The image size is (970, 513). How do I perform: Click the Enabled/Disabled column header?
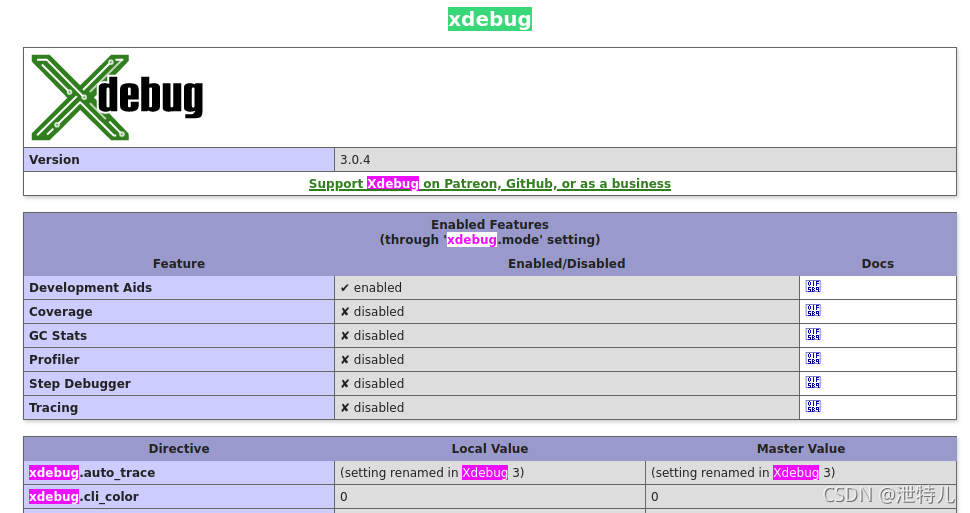(x=567, y=264)
